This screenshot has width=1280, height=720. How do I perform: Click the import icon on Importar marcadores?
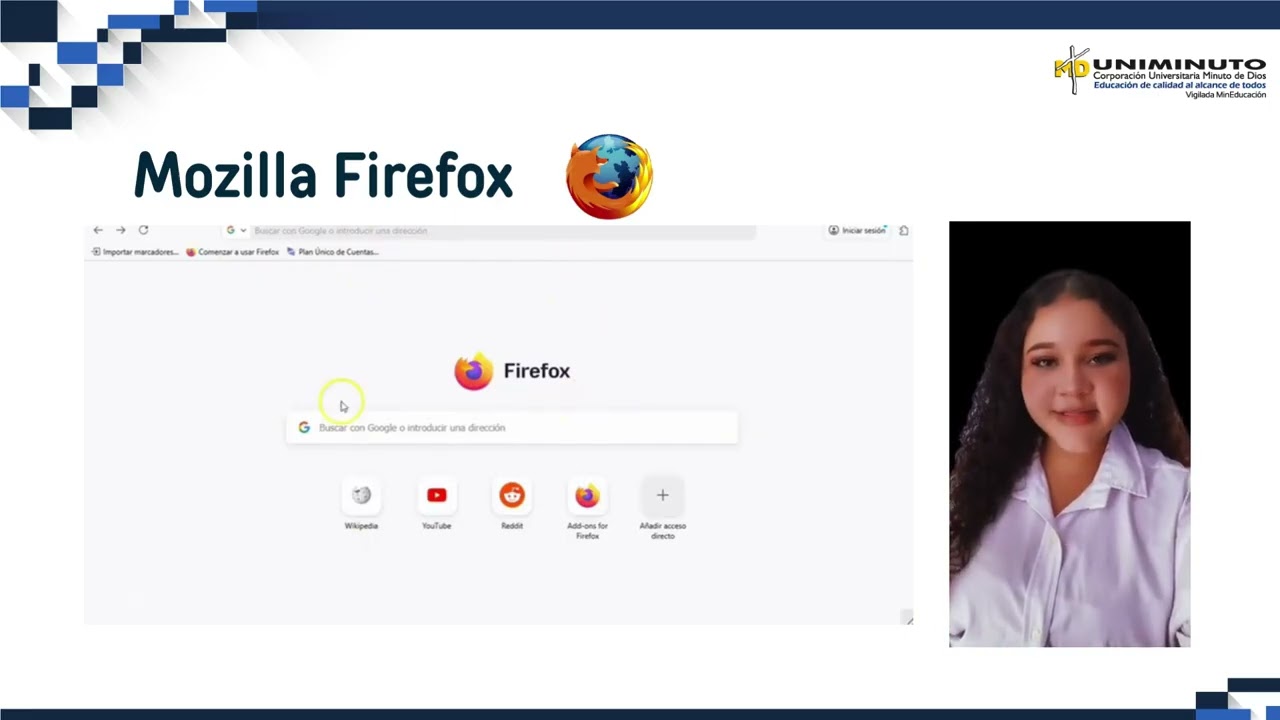(96, 252)
